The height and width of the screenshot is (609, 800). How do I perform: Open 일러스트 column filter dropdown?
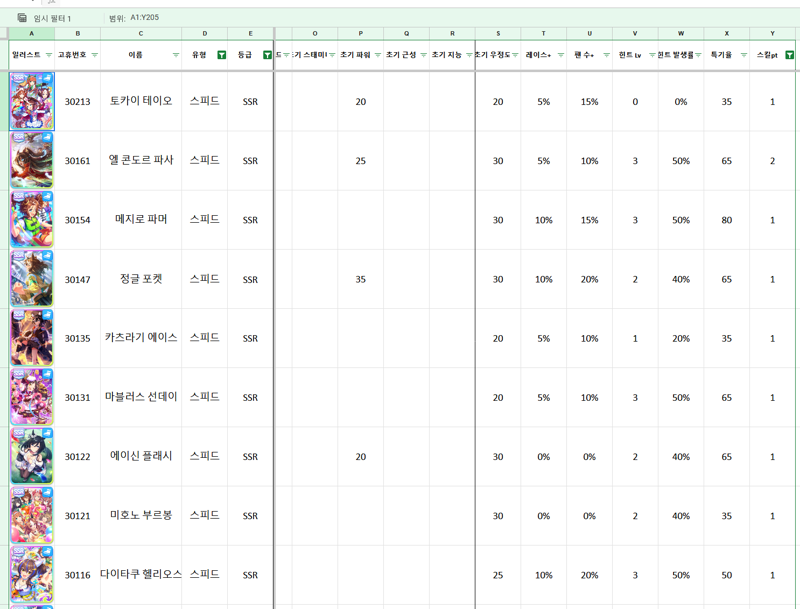pyautogui.click(x=49, y=55)
